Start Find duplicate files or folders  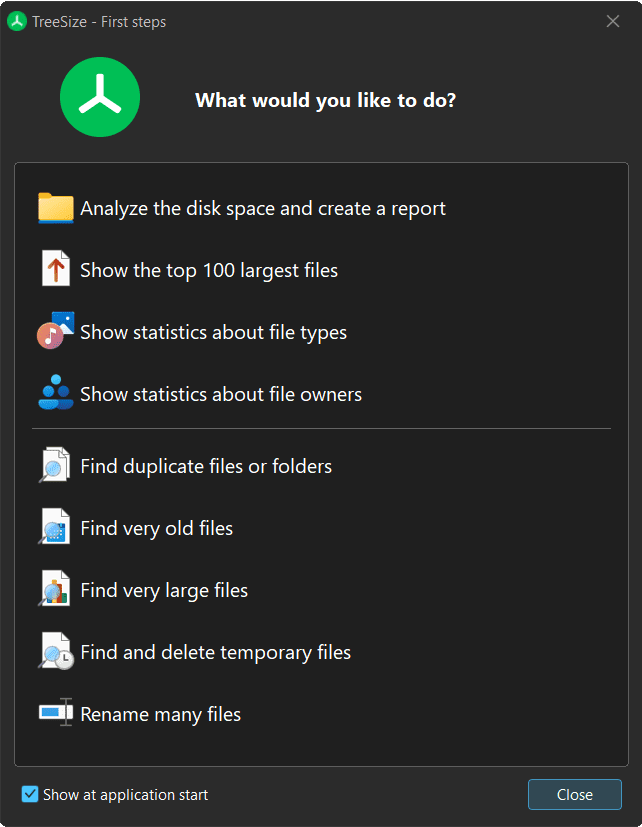(x=206, y=466)
